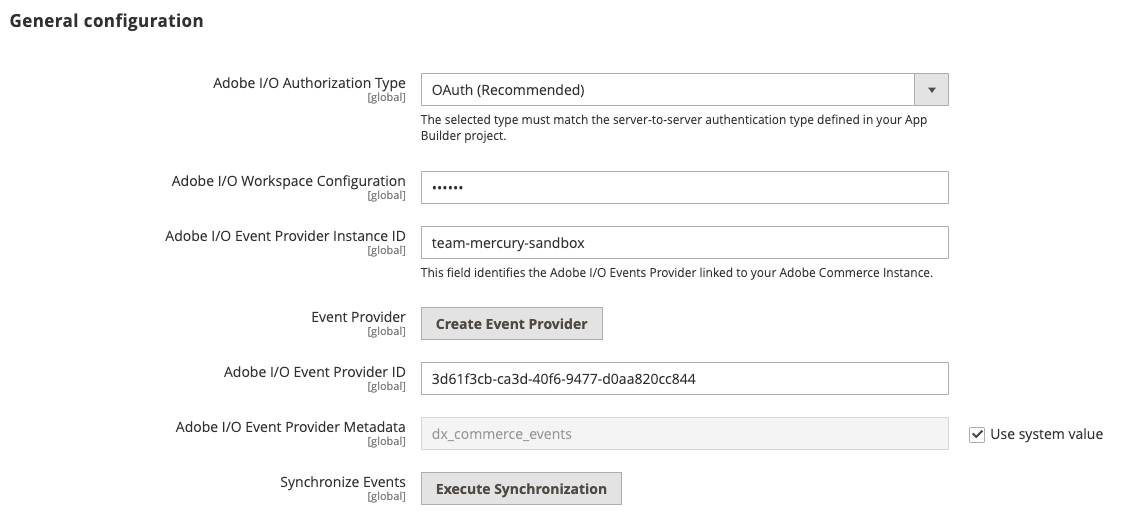Click the disabled dx_commerce_events metadata field
This screenshot has height=518, width=1133.
684,433
